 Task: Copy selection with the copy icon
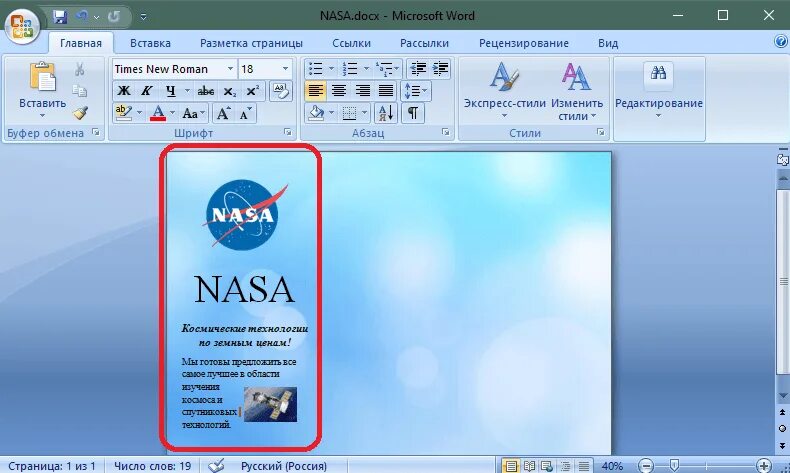pos(80,91)
